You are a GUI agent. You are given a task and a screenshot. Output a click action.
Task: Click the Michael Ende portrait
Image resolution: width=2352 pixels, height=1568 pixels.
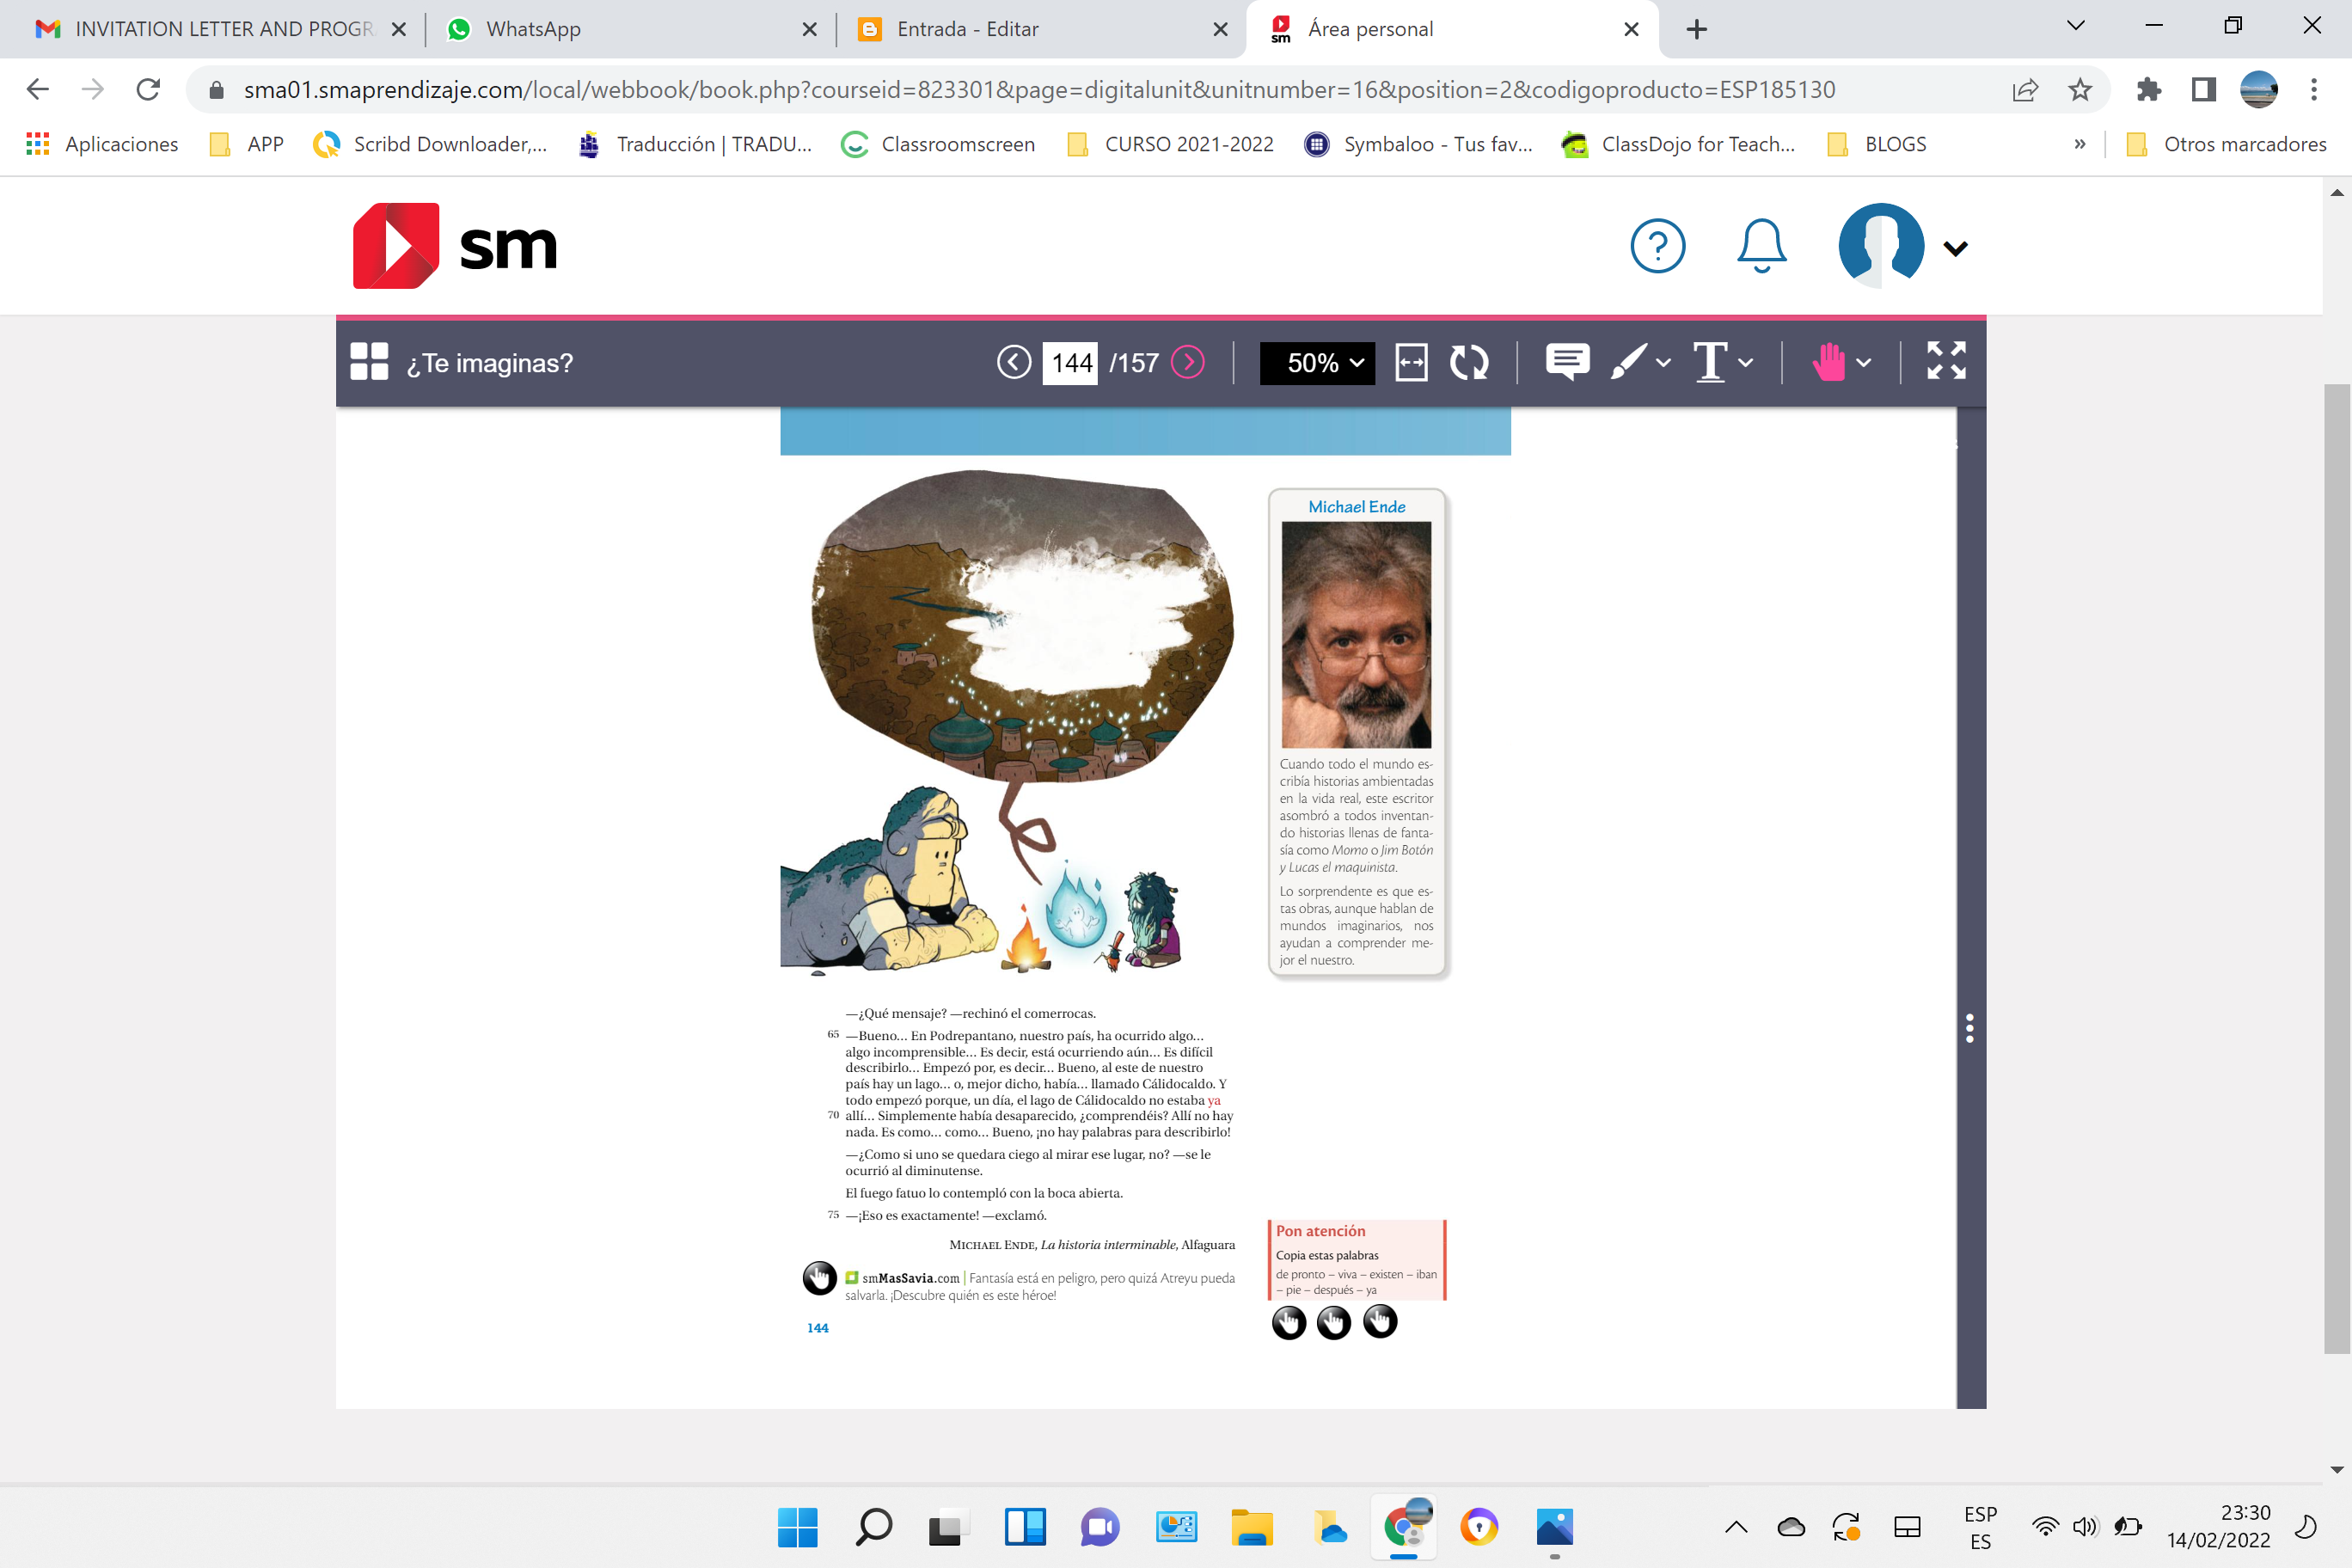(x=1356, y=635)
